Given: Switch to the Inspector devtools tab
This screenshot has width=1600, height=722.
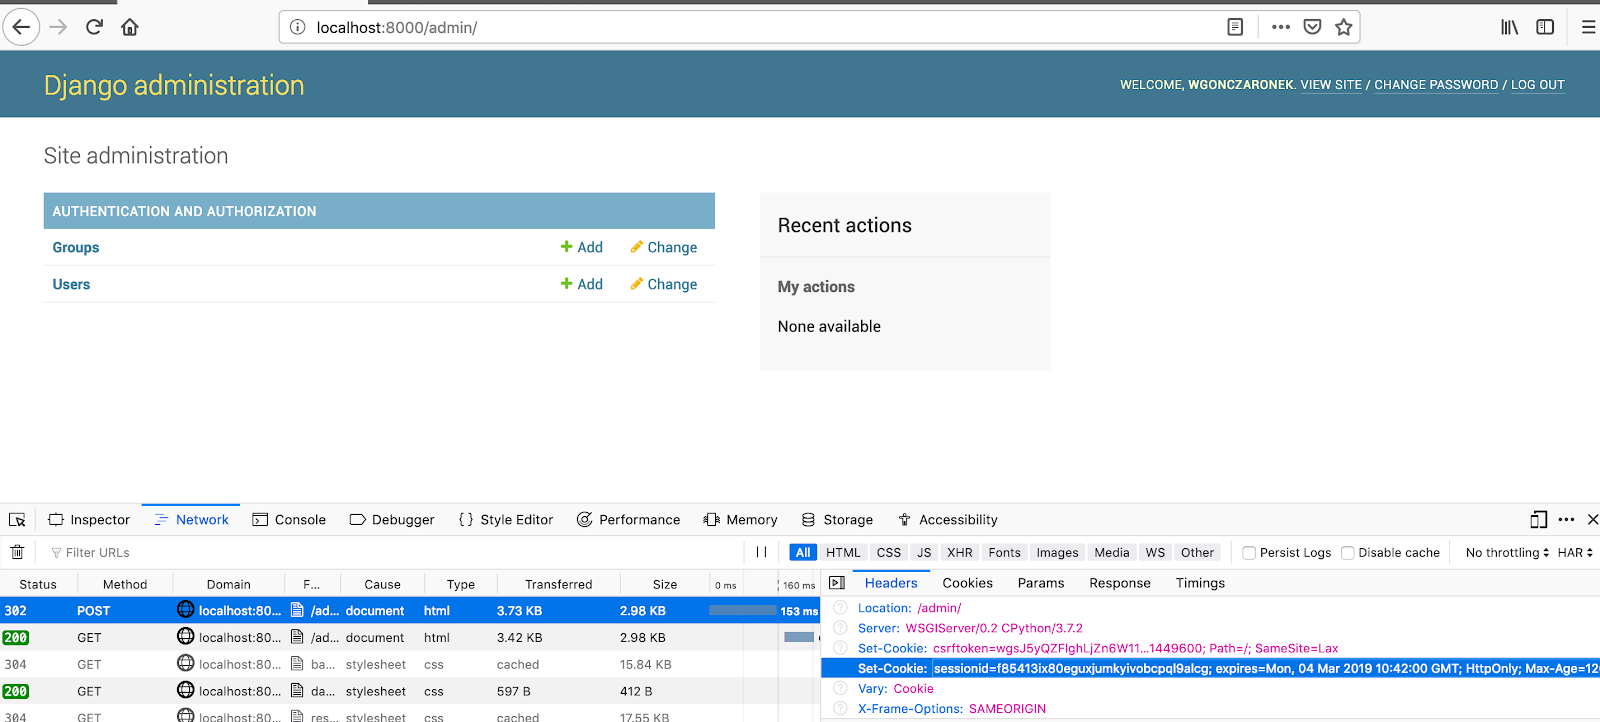Looking at the screenshot, I should 89,520.
